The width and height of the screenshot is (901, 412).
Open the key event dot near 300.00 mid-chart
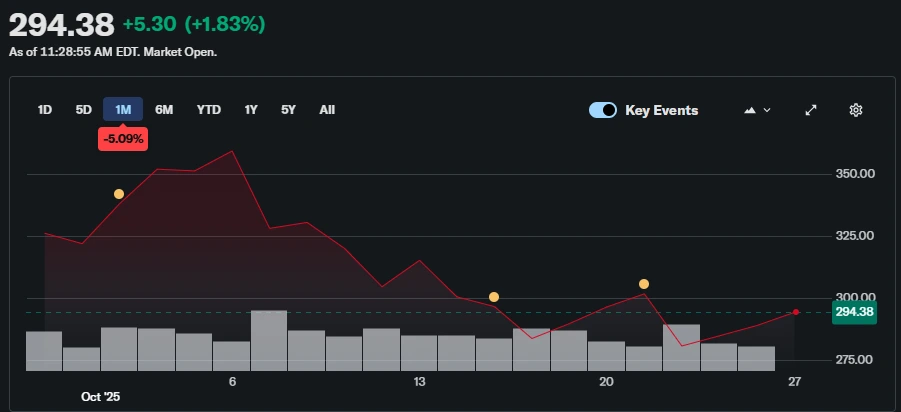coord(494,297)
